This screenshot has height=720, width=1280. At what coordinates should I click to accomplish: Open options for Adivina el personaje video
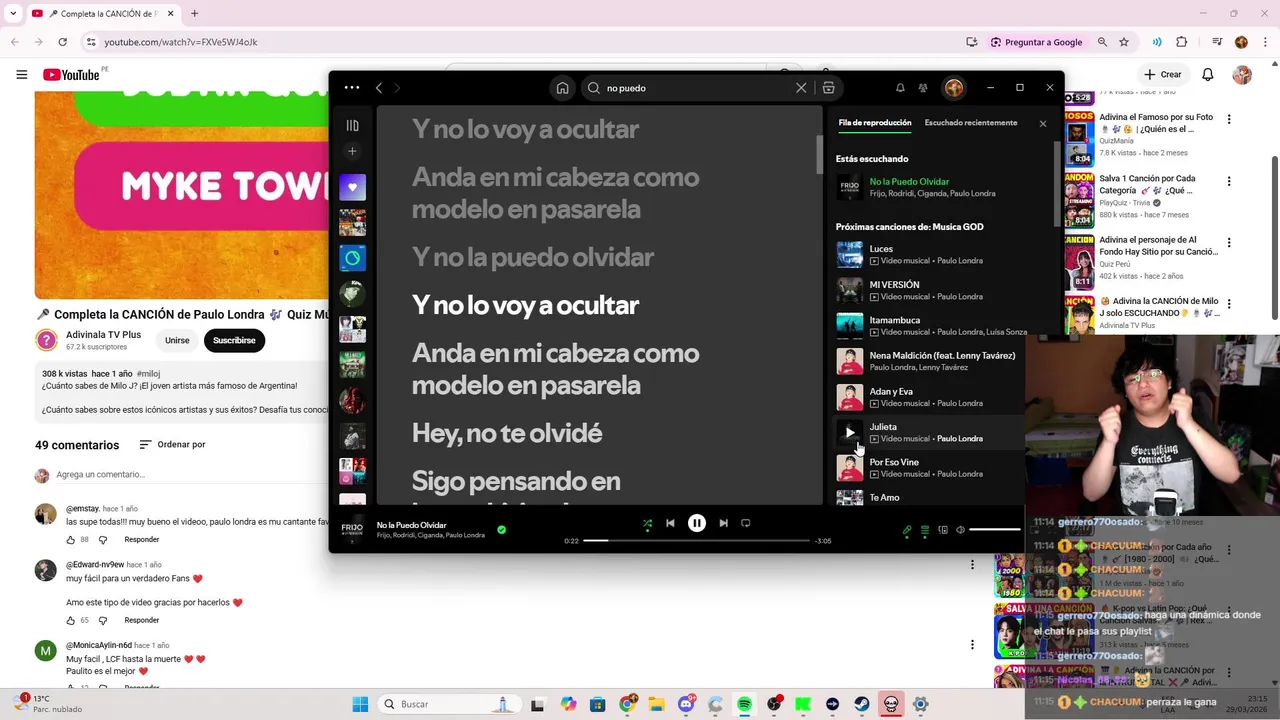[1229, 242]
